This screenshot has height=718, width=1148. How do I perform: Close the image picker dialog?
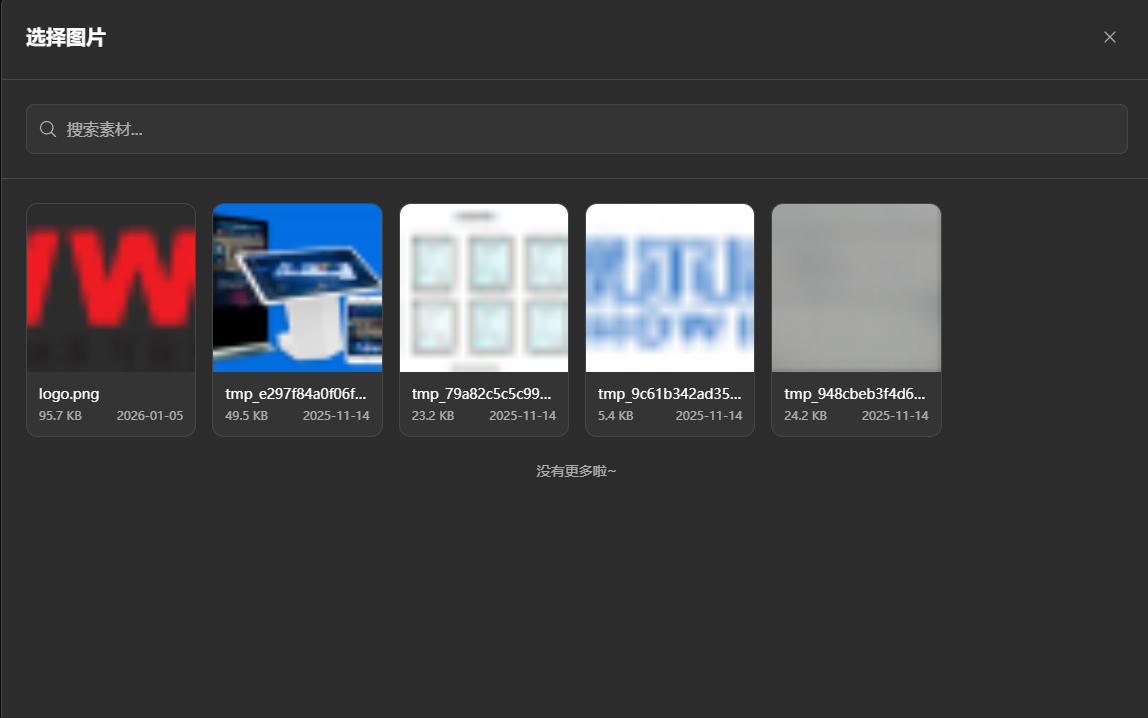(1109, 37)
